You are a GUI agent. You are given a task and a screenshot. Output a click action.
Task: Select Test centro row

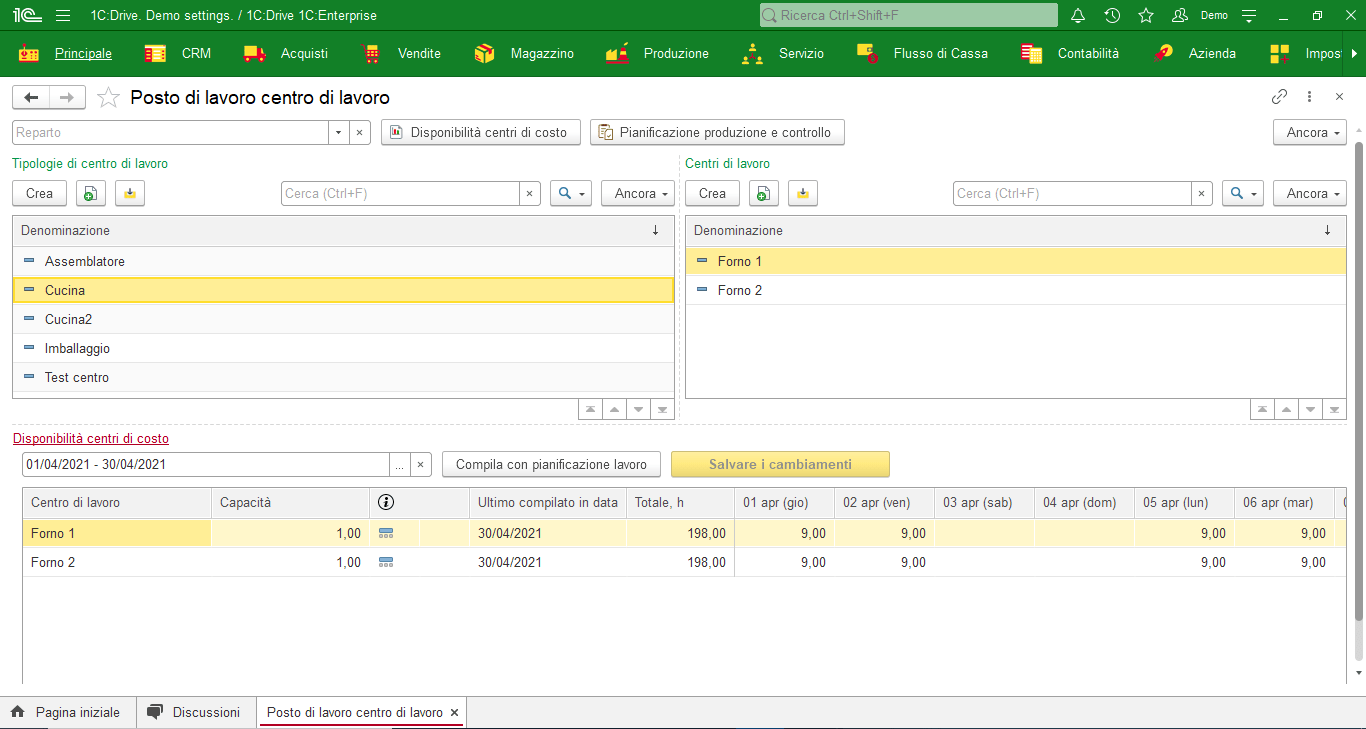343,378
